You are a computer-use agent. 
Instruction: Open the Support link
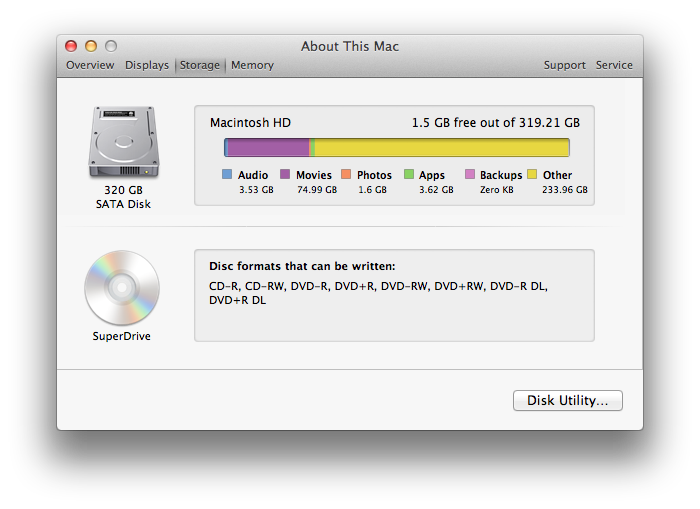tap(564, 65)
